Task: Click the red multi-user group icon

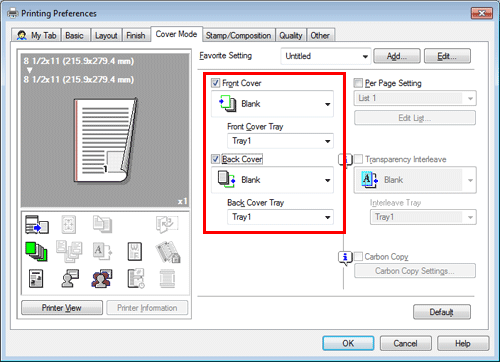Action: point(102,279)
